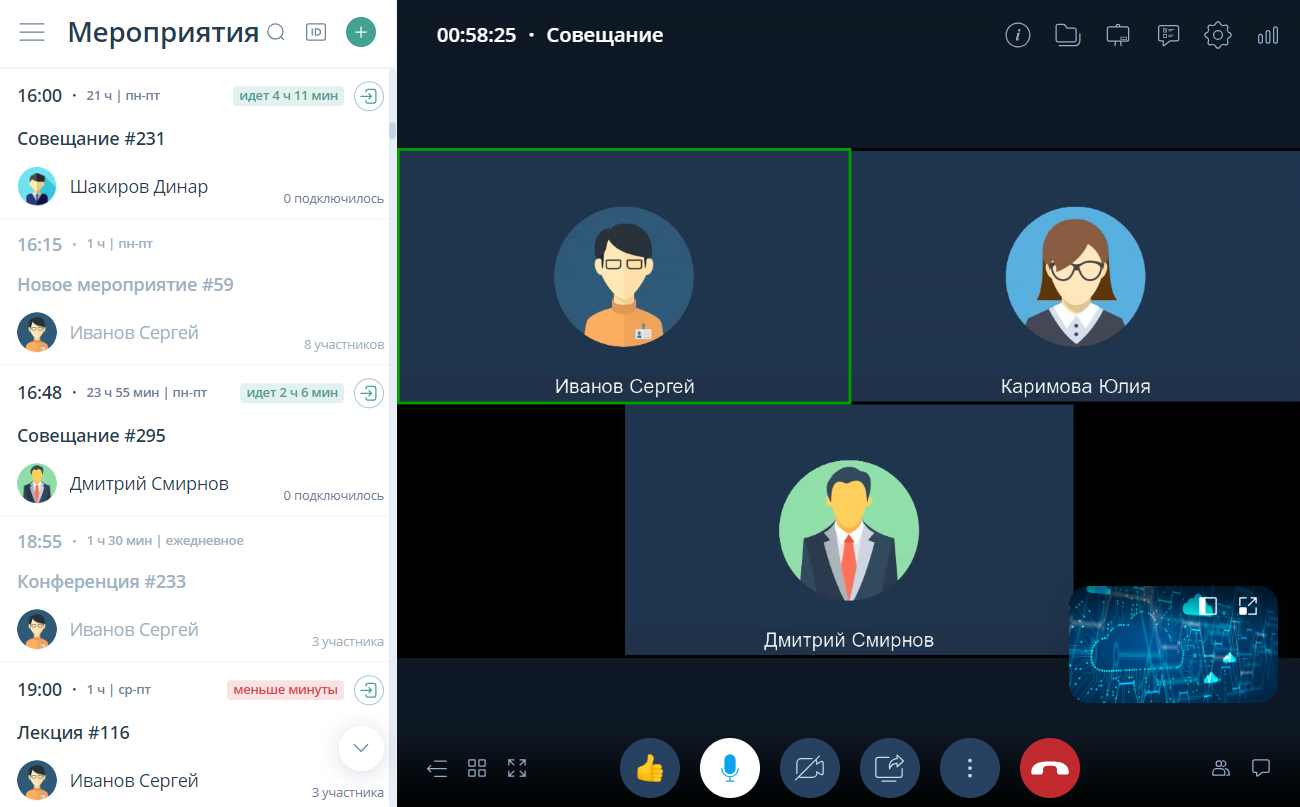Toggle fullscreen video layout
The image size is (1300, 807).
tap(517, 768)
